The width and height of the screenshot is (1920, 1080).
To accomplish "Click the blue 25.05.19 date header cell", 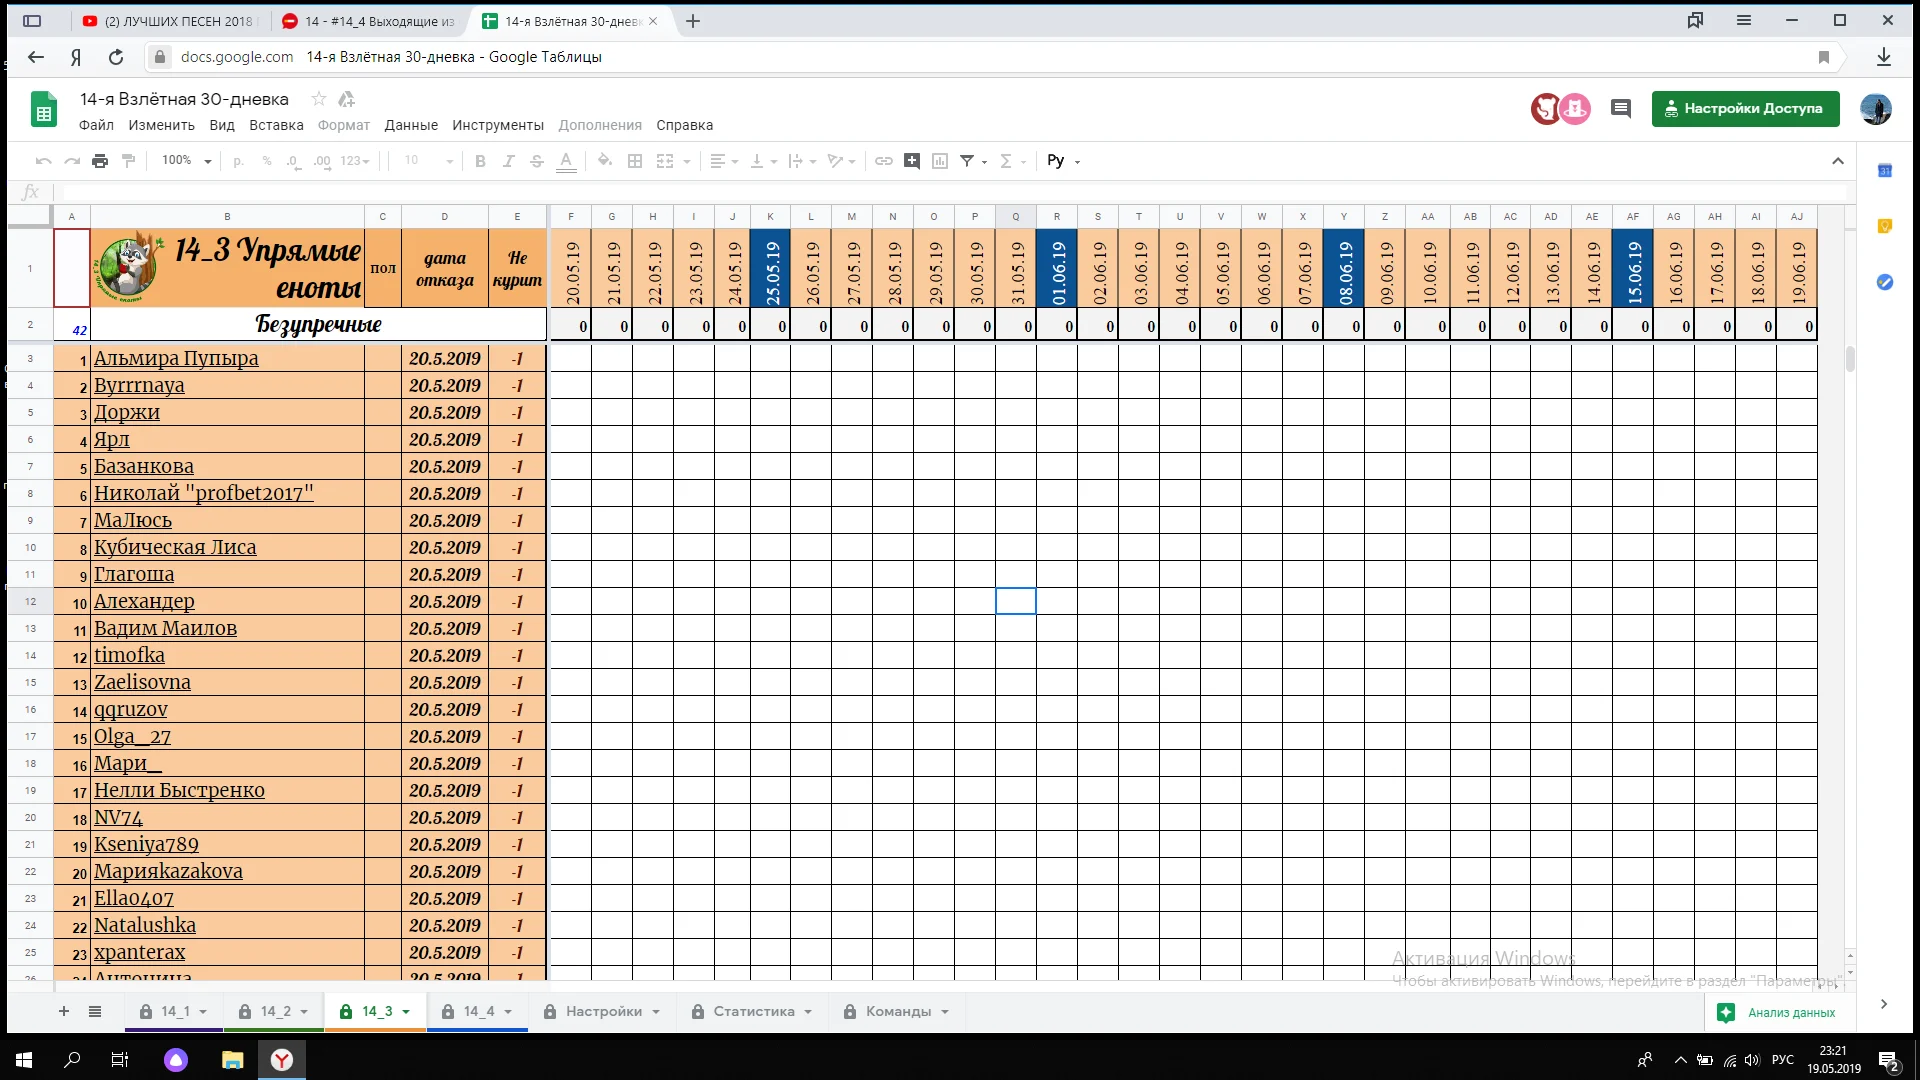I will 771,268.
